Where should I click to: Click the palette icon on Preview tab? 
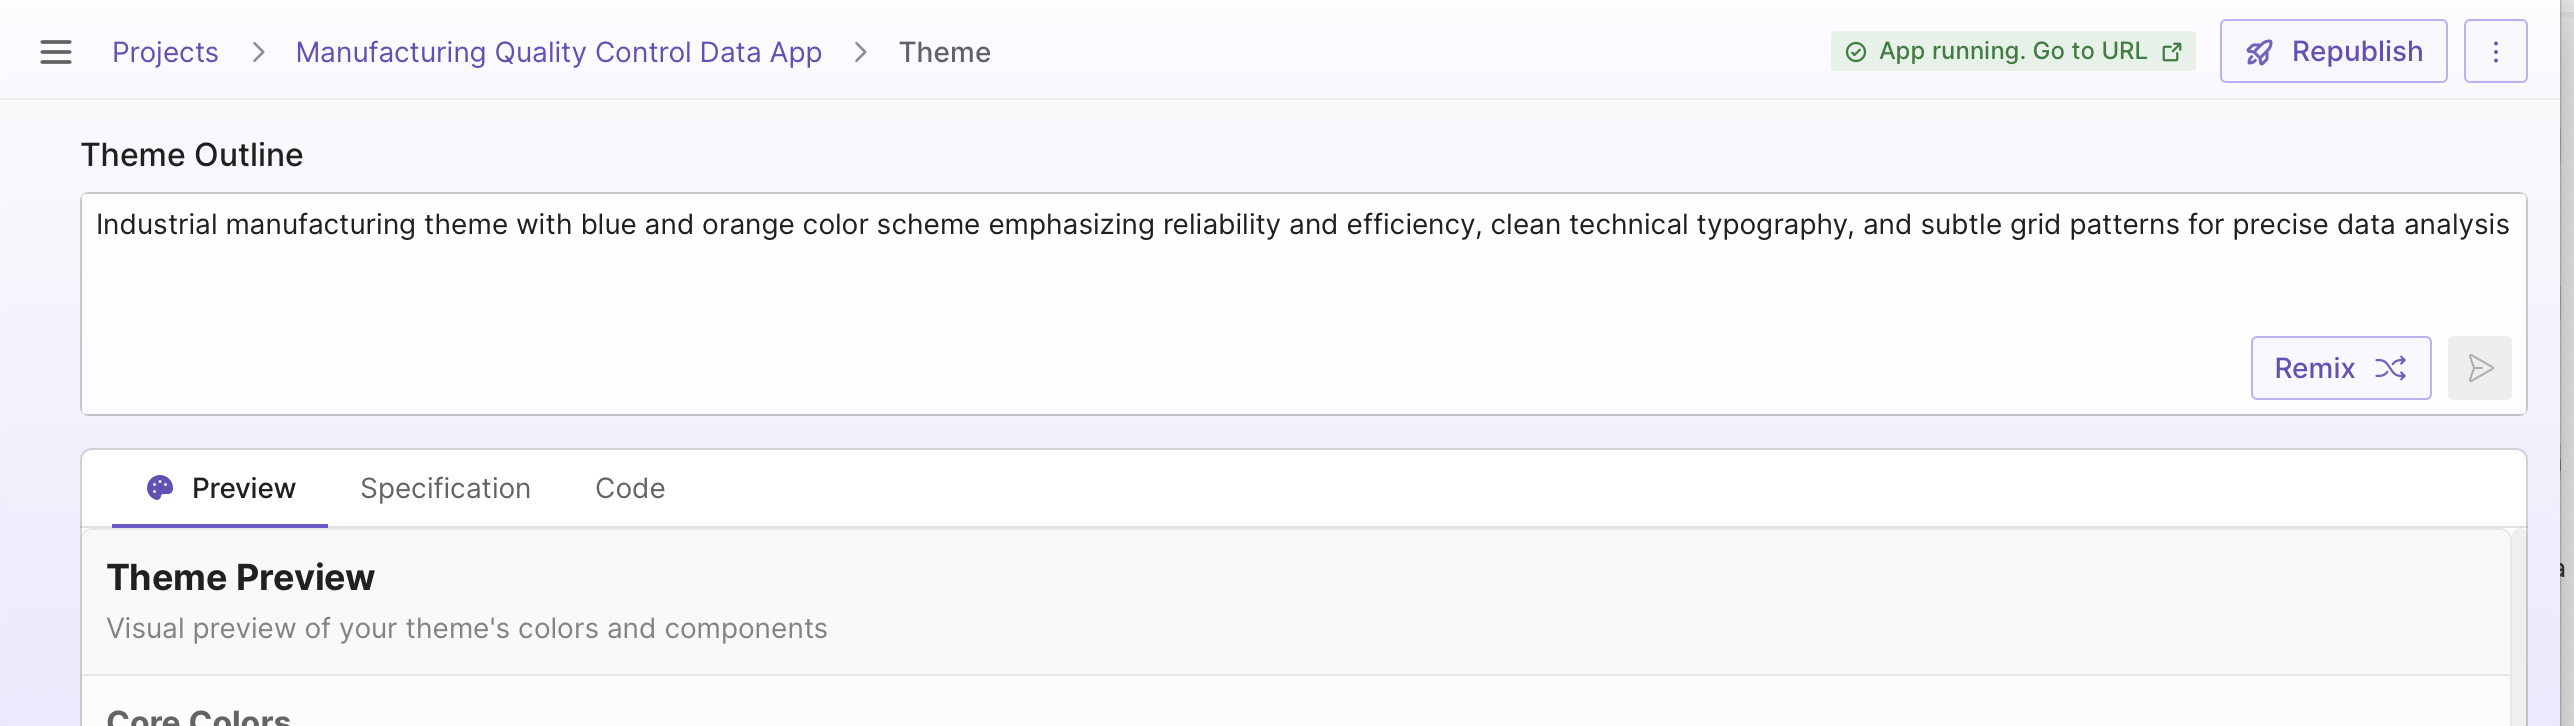coord(160,488)
